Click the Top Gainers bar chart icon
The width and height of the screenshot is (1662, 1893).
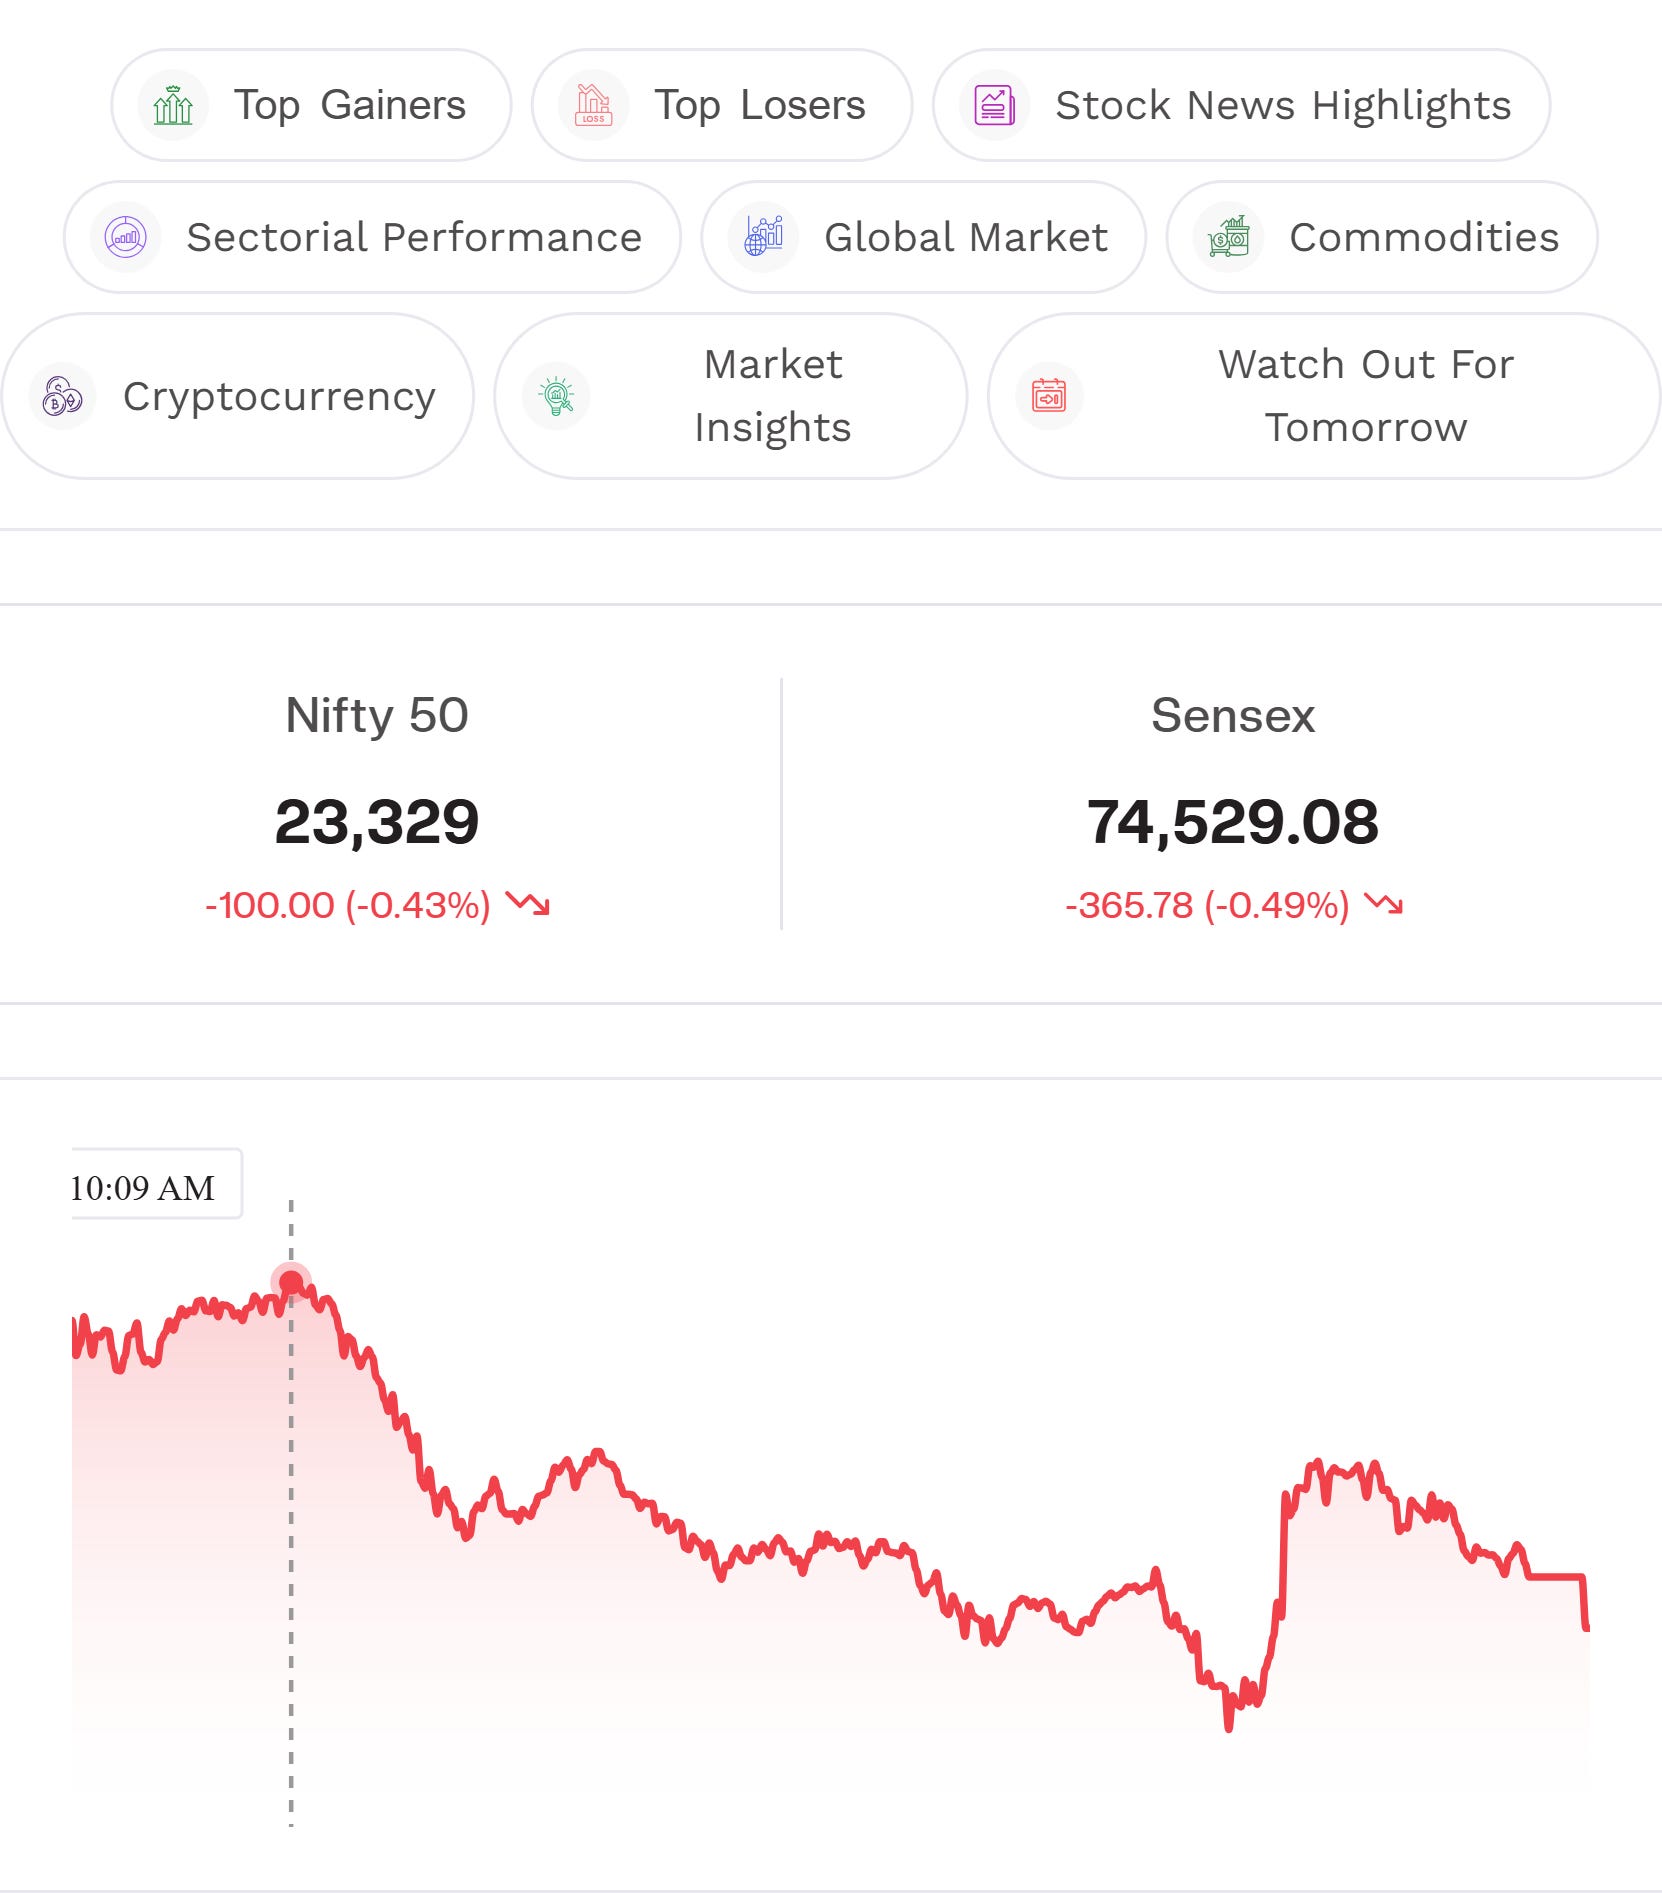click(x=173, y=105)
